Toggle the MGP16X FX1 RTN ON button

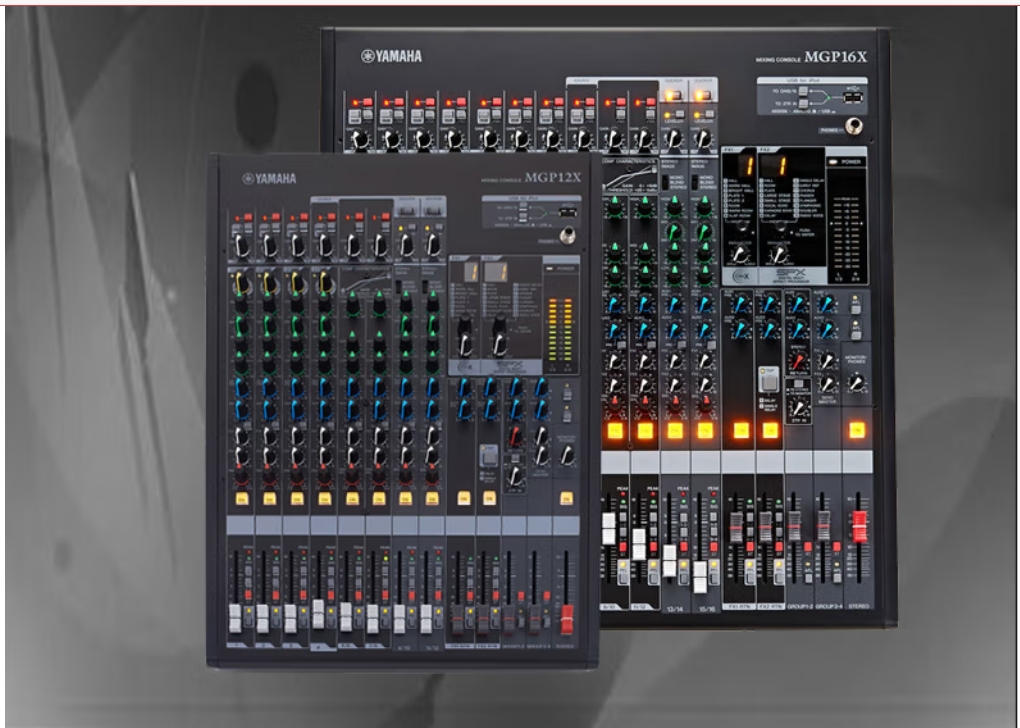(740, 430)
